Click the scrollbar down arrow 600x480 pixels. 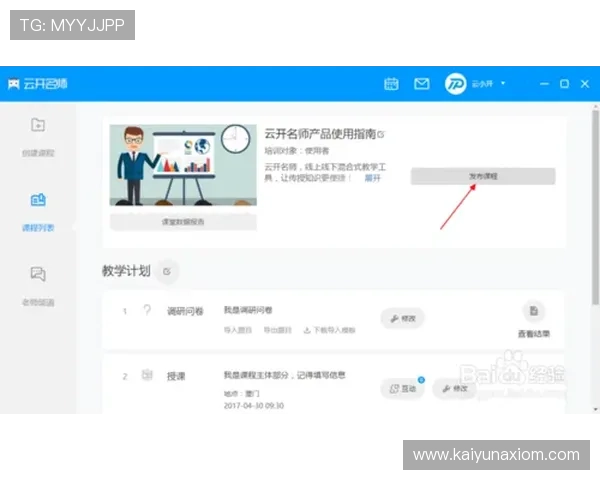pyautogui.click(x=595, y=409)
